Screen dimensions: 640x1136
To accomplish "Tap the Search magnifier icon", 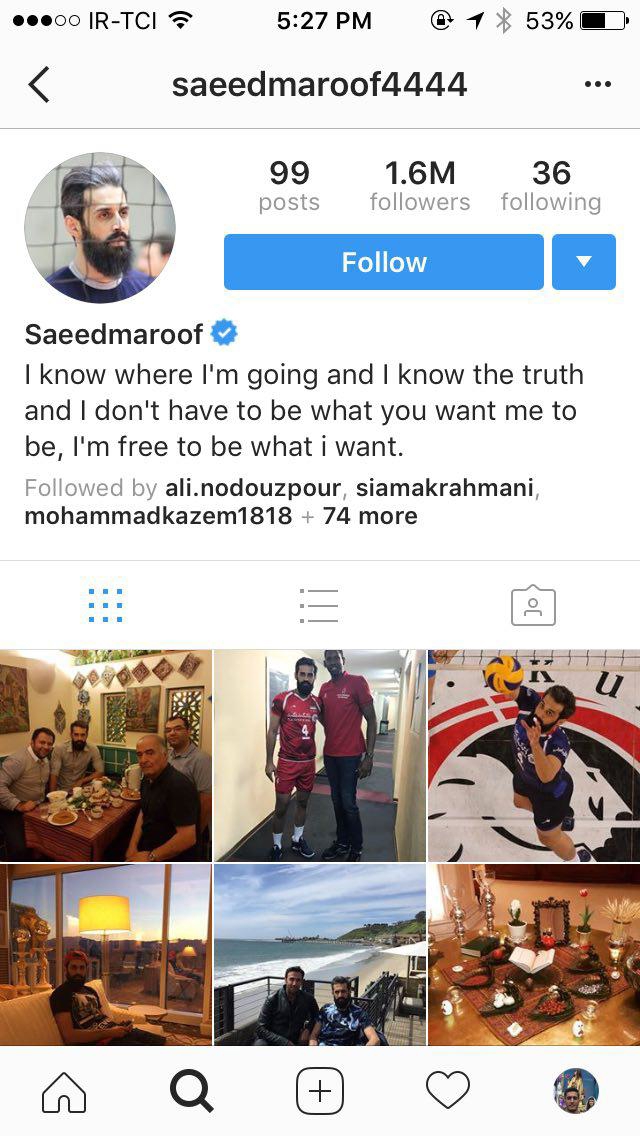I will (191, 1091).
